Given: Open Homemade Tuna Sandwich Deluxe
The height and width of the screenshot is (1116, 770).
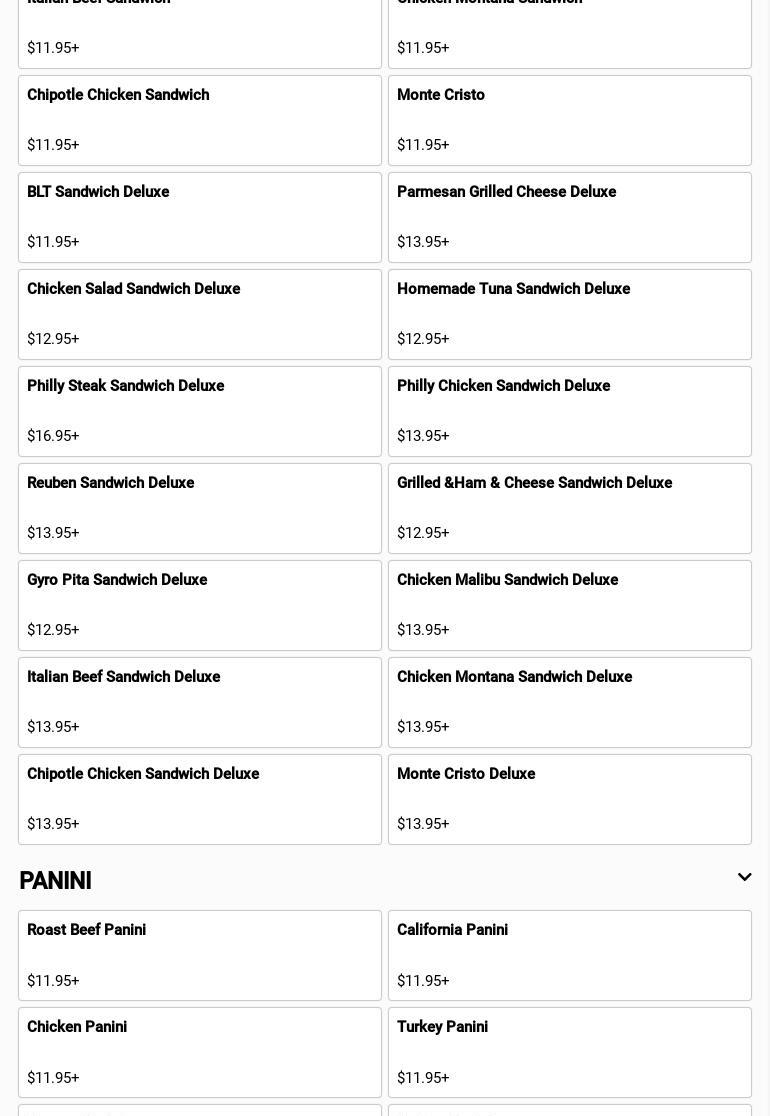Looking at the screenshot, I should [x=570, y=314].
